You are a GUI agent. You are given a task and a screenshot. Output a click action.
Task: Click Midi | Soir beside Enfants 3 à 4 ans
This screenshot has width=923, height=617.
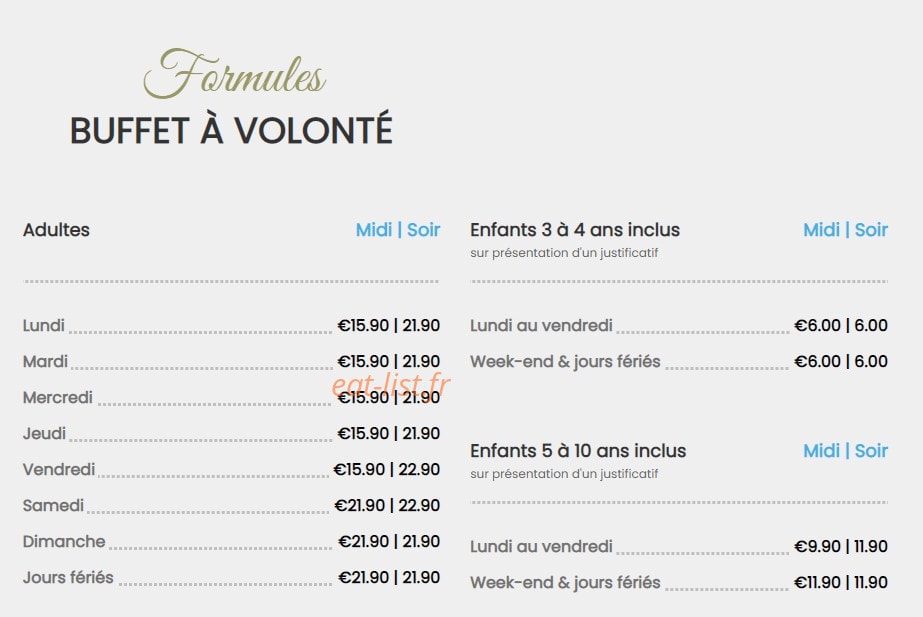[845, 230]
